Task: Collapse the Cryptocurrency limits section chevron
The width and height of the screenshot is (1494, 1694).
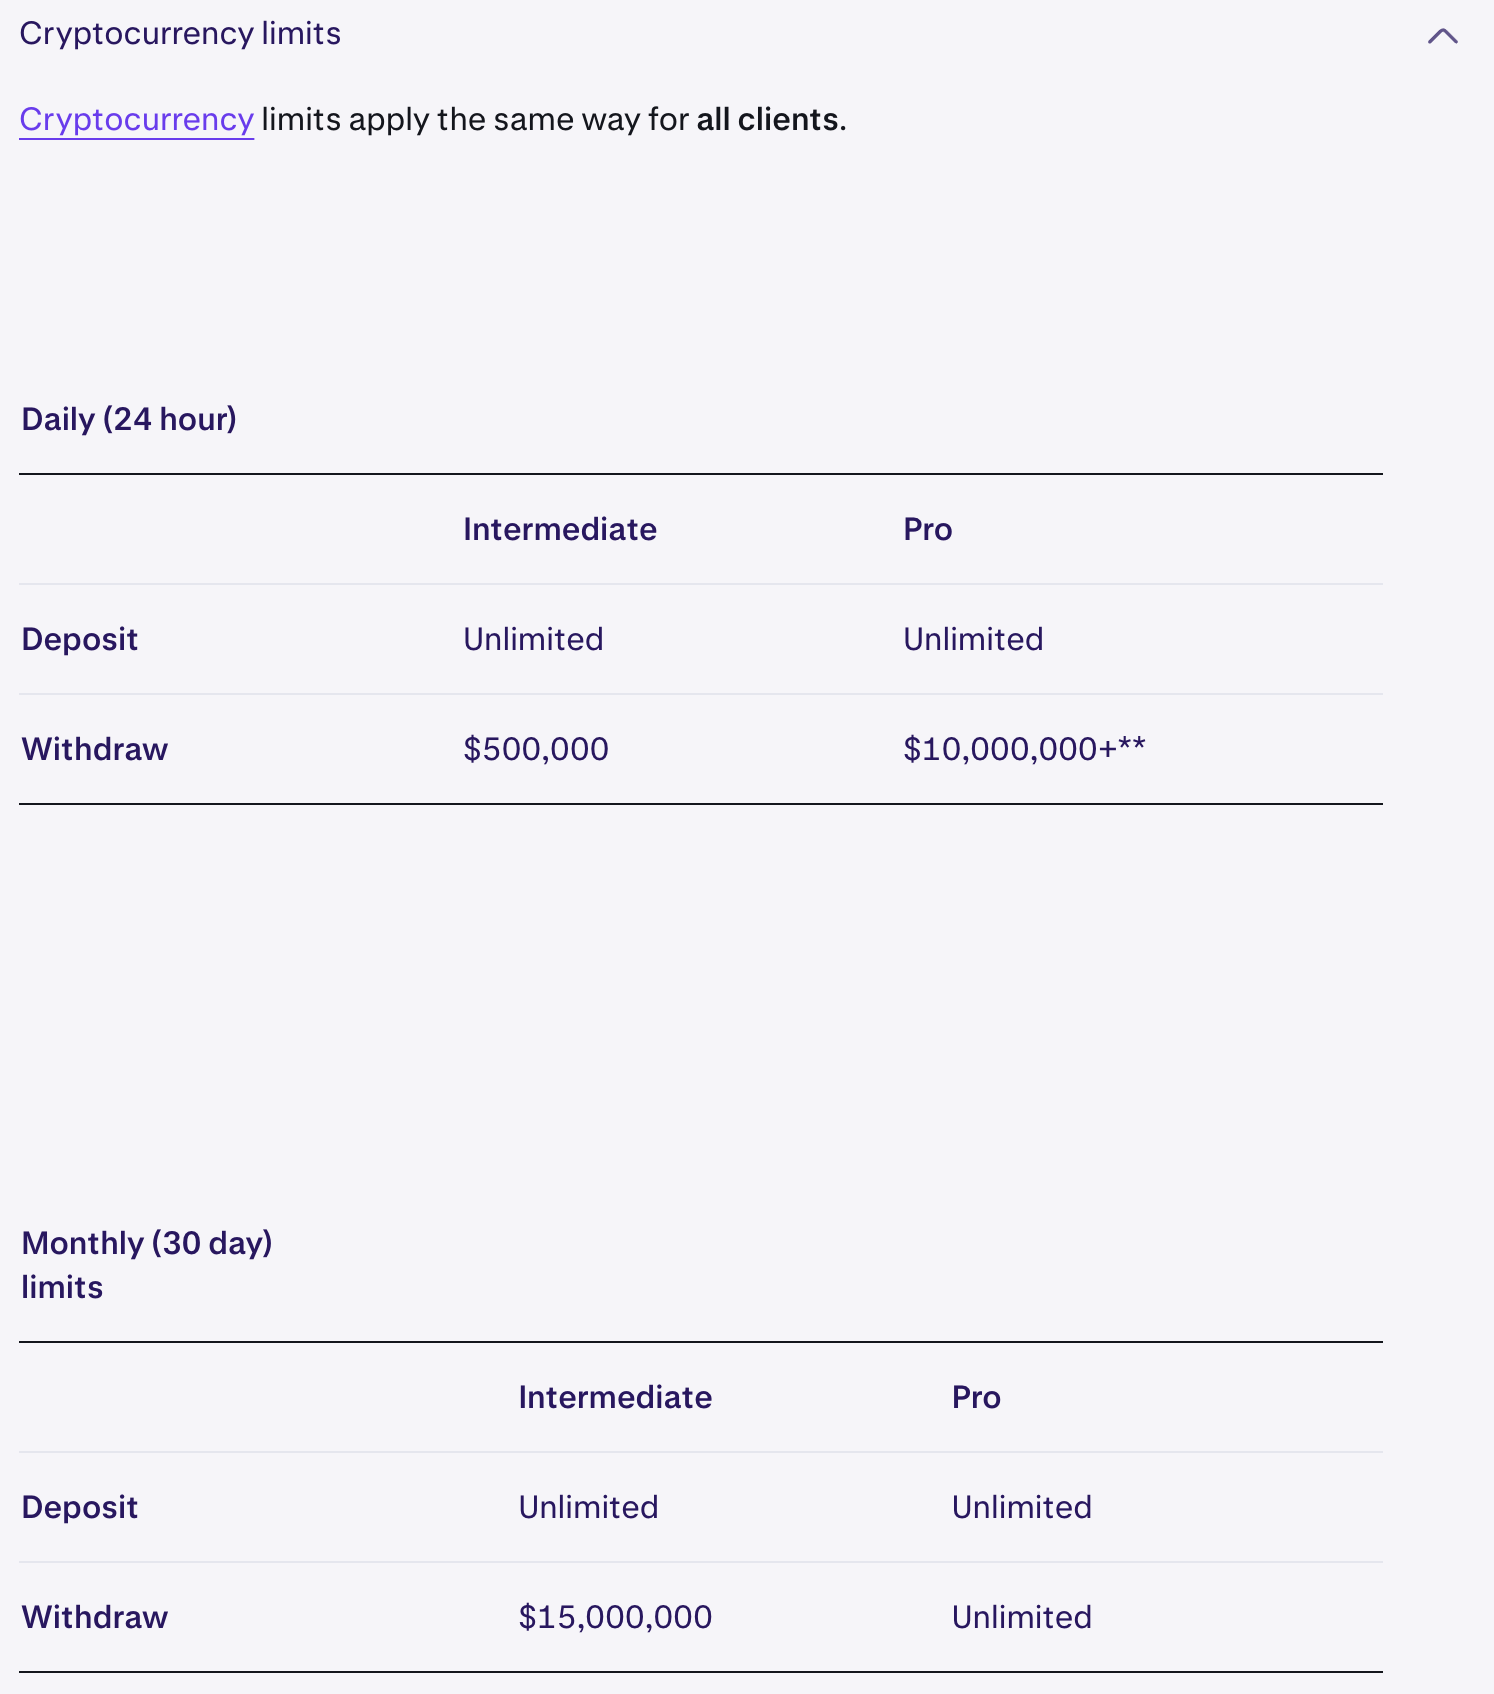Action: pyautogui.click(x=1442, y=36)
